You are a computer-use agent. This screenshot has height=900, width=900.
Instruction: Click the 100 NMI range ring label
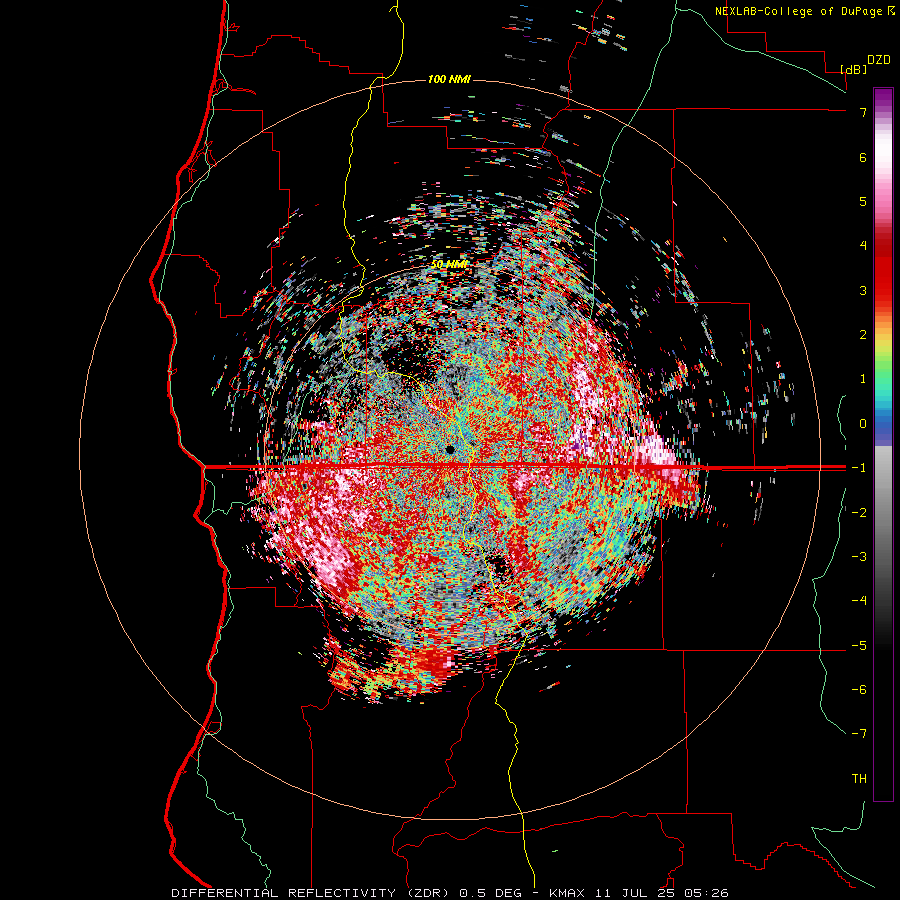(449, 79)
